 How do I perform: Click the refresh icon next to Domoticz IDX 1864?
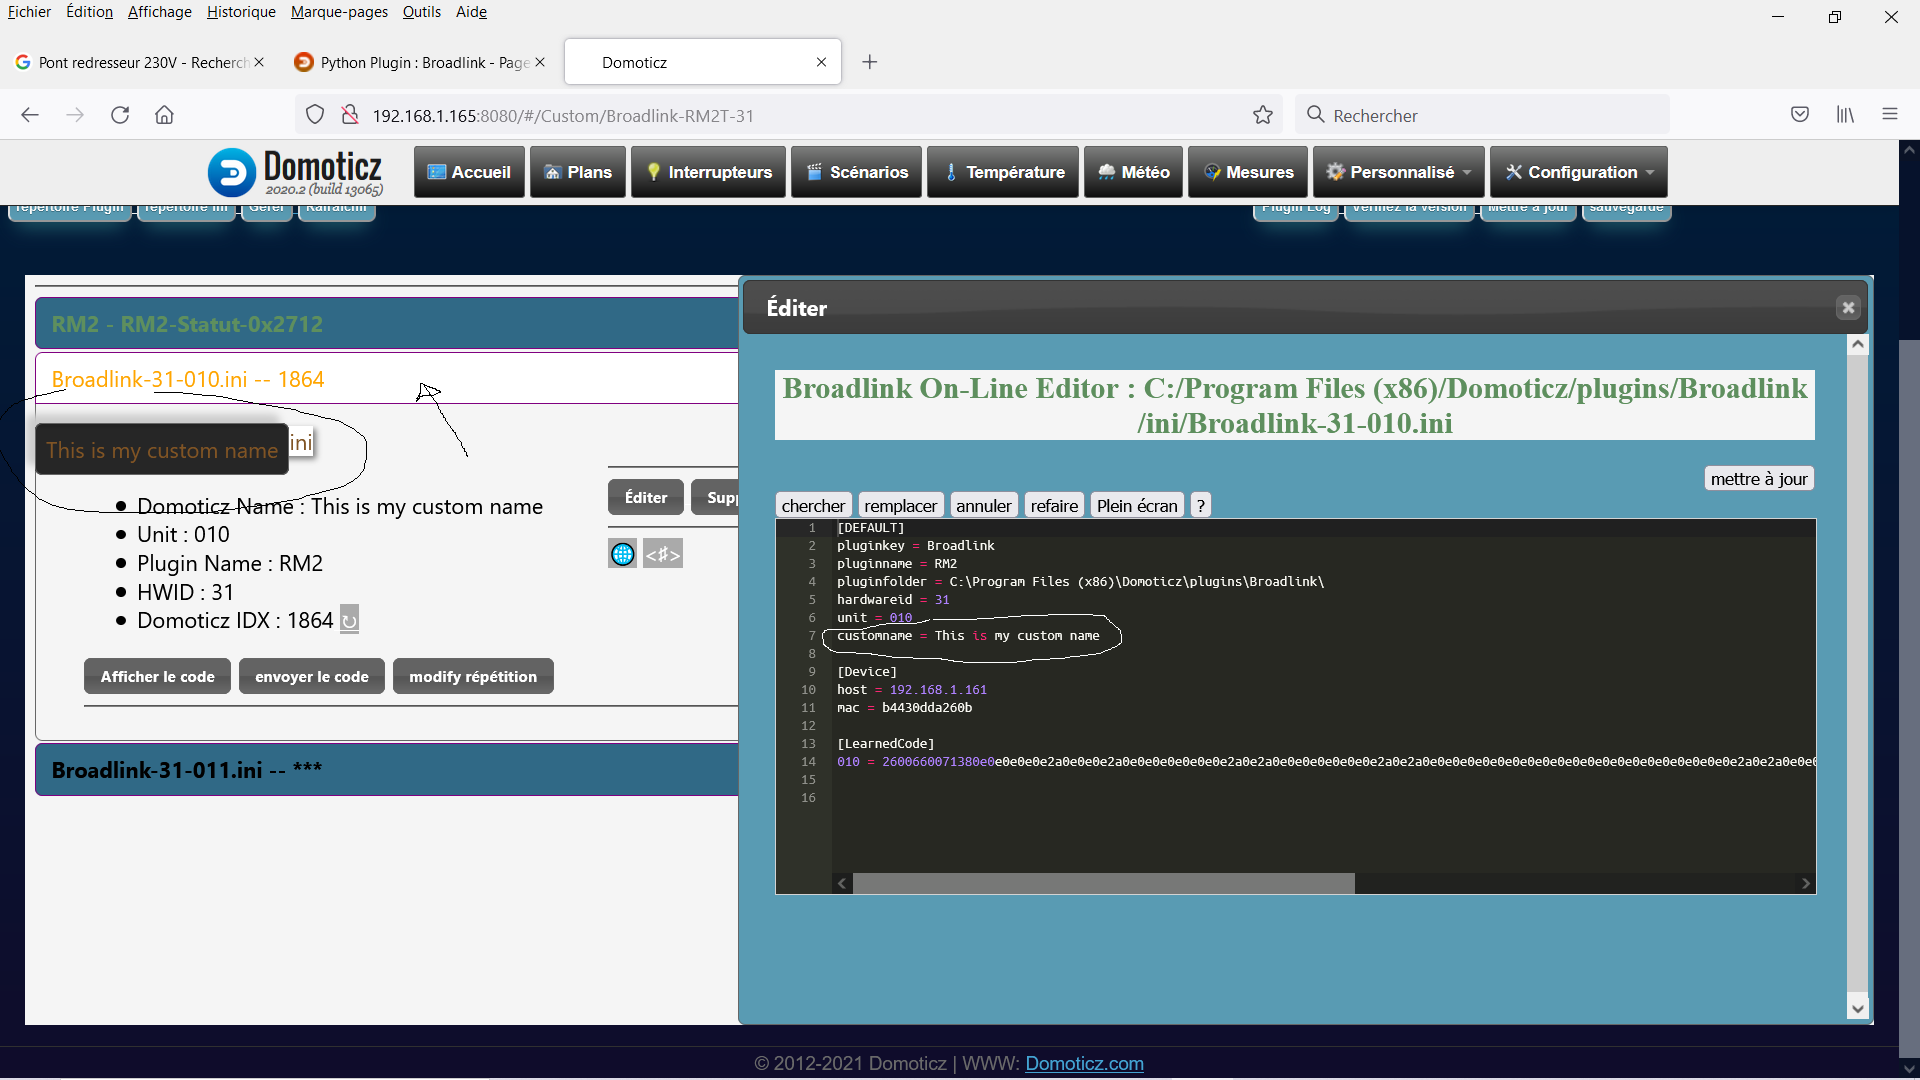349,620
